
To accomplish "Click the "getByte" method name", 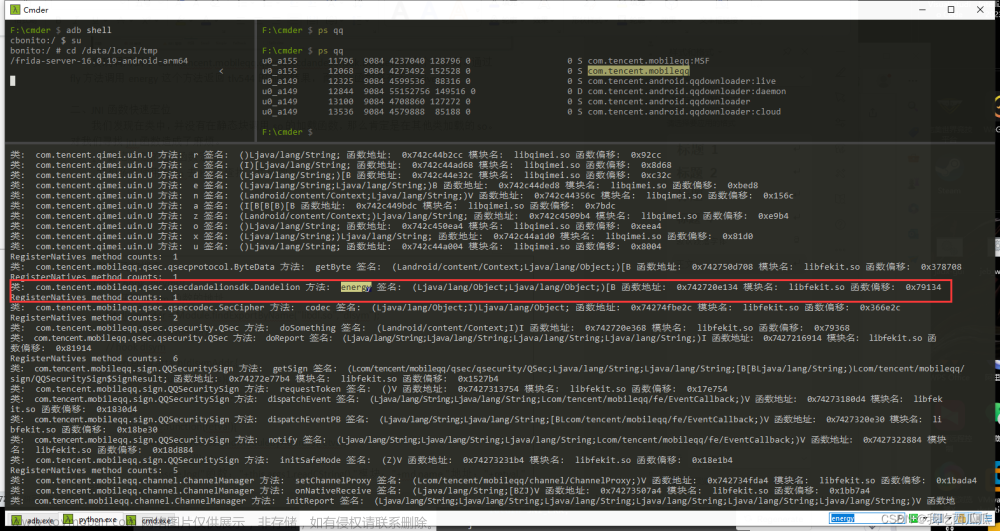I will 333,266.
